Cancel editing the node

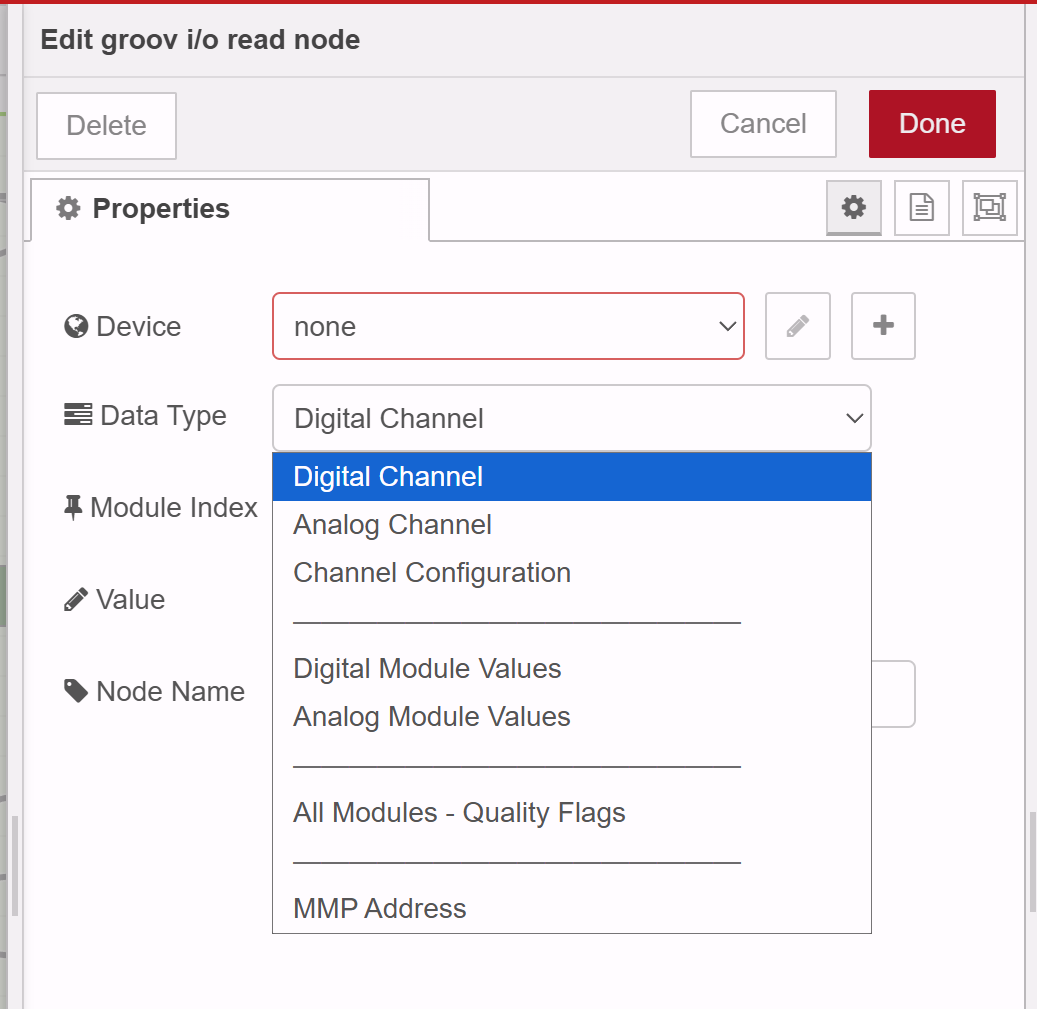(x=762, y=124)
